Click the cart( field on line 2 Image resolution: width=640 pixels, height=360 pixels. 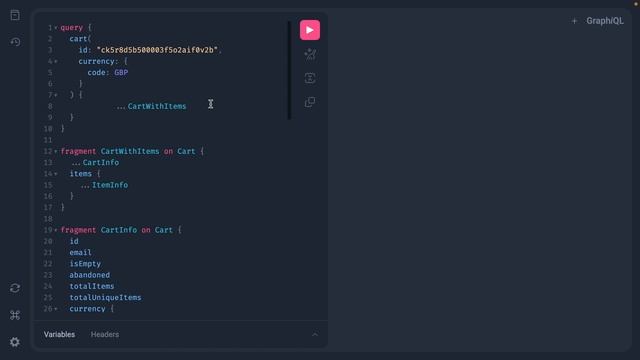[x=80, y=39]
